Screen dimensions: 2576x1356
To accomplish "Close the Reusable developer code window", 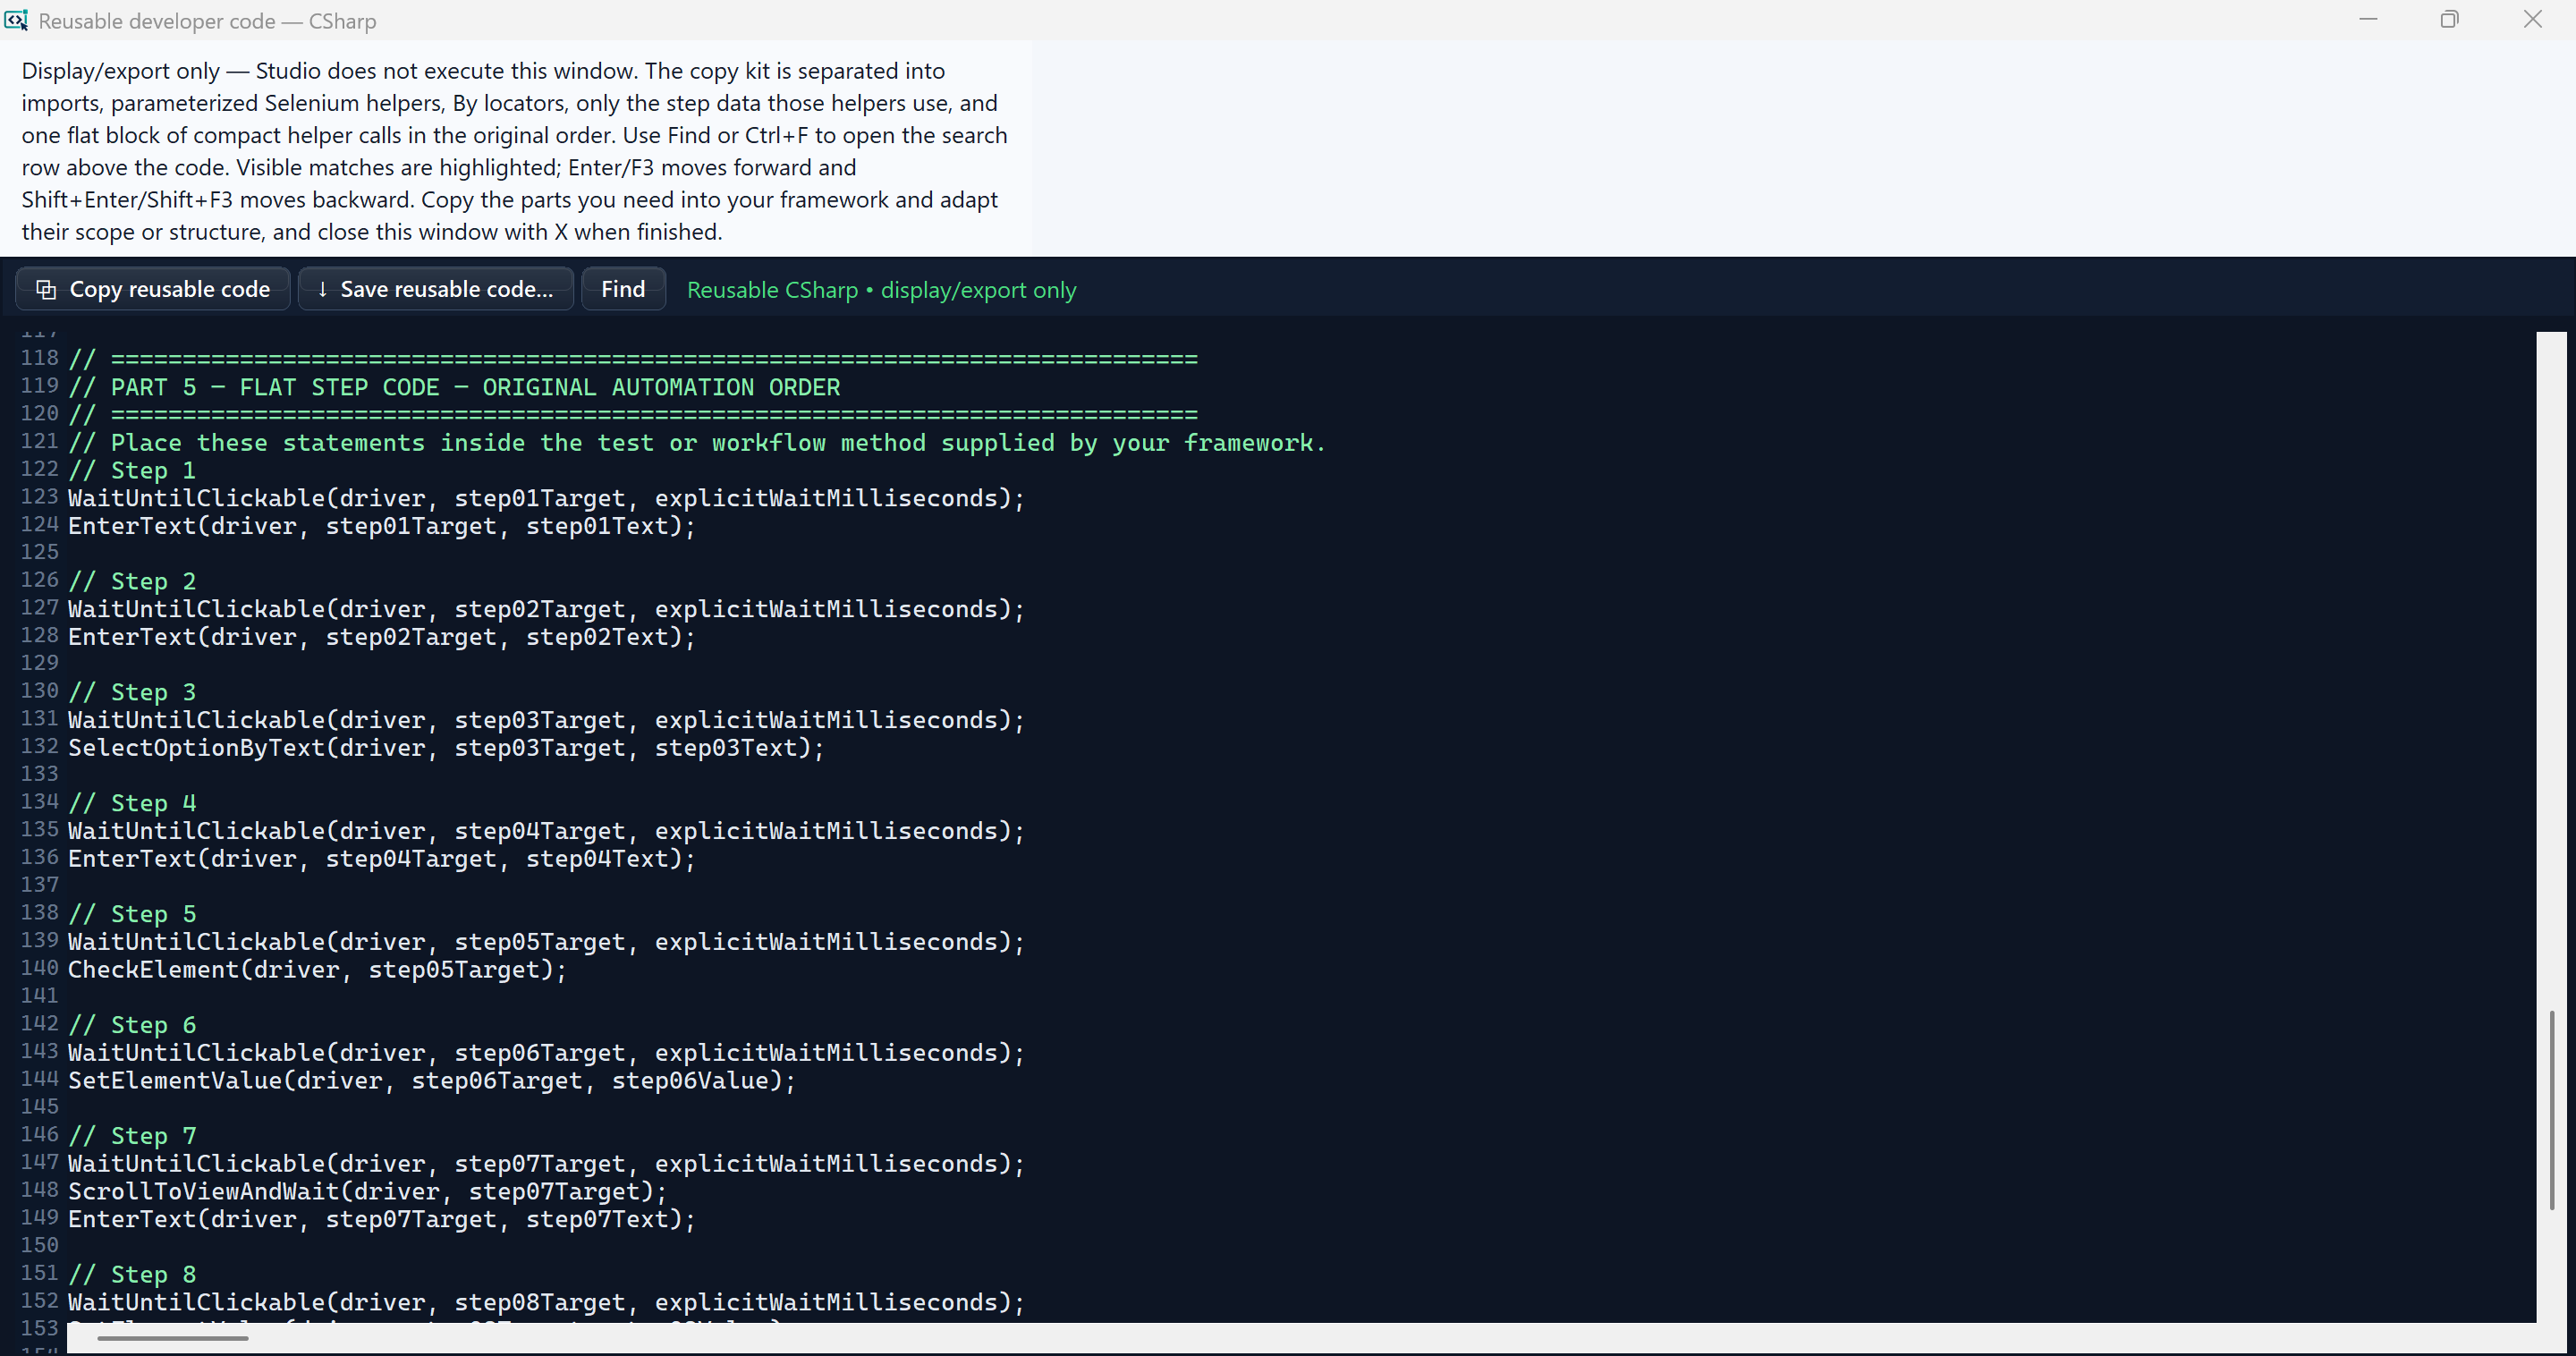I will pyautogui.click(x=2533, y=20).
